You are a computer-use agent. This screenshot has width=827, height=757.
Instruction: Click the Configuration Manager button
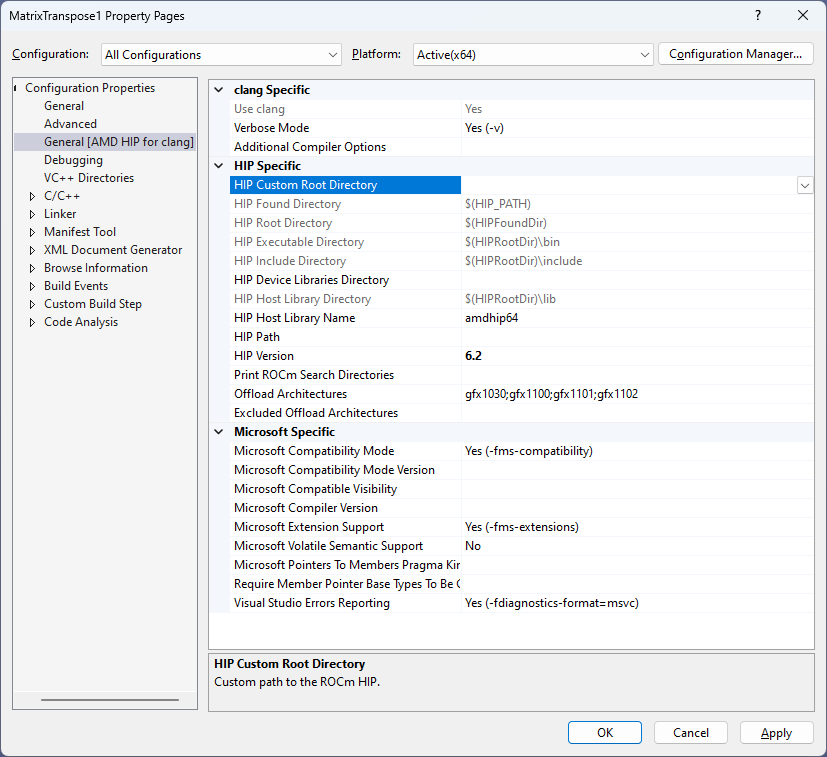[x=735, y=54]
